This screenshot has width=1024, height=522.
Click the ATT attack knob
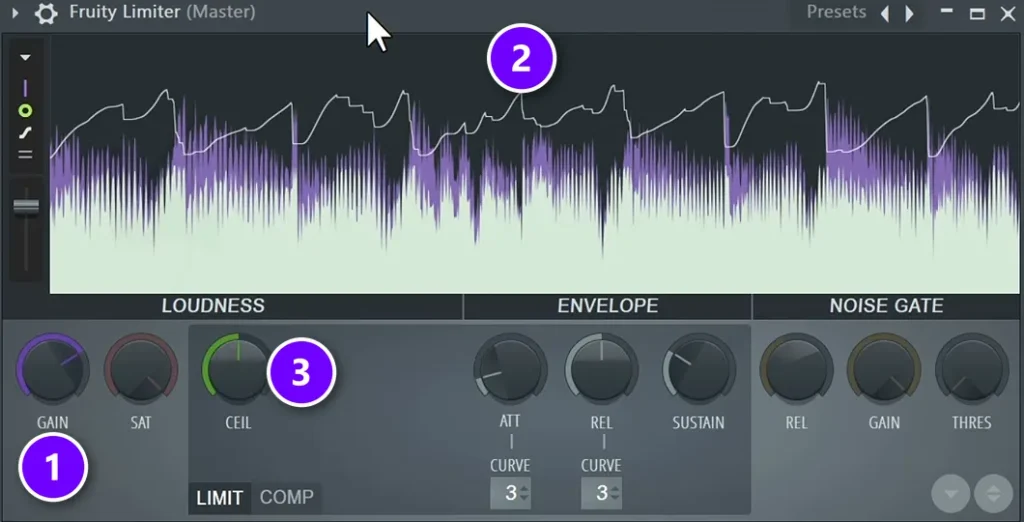coord(510,370)
